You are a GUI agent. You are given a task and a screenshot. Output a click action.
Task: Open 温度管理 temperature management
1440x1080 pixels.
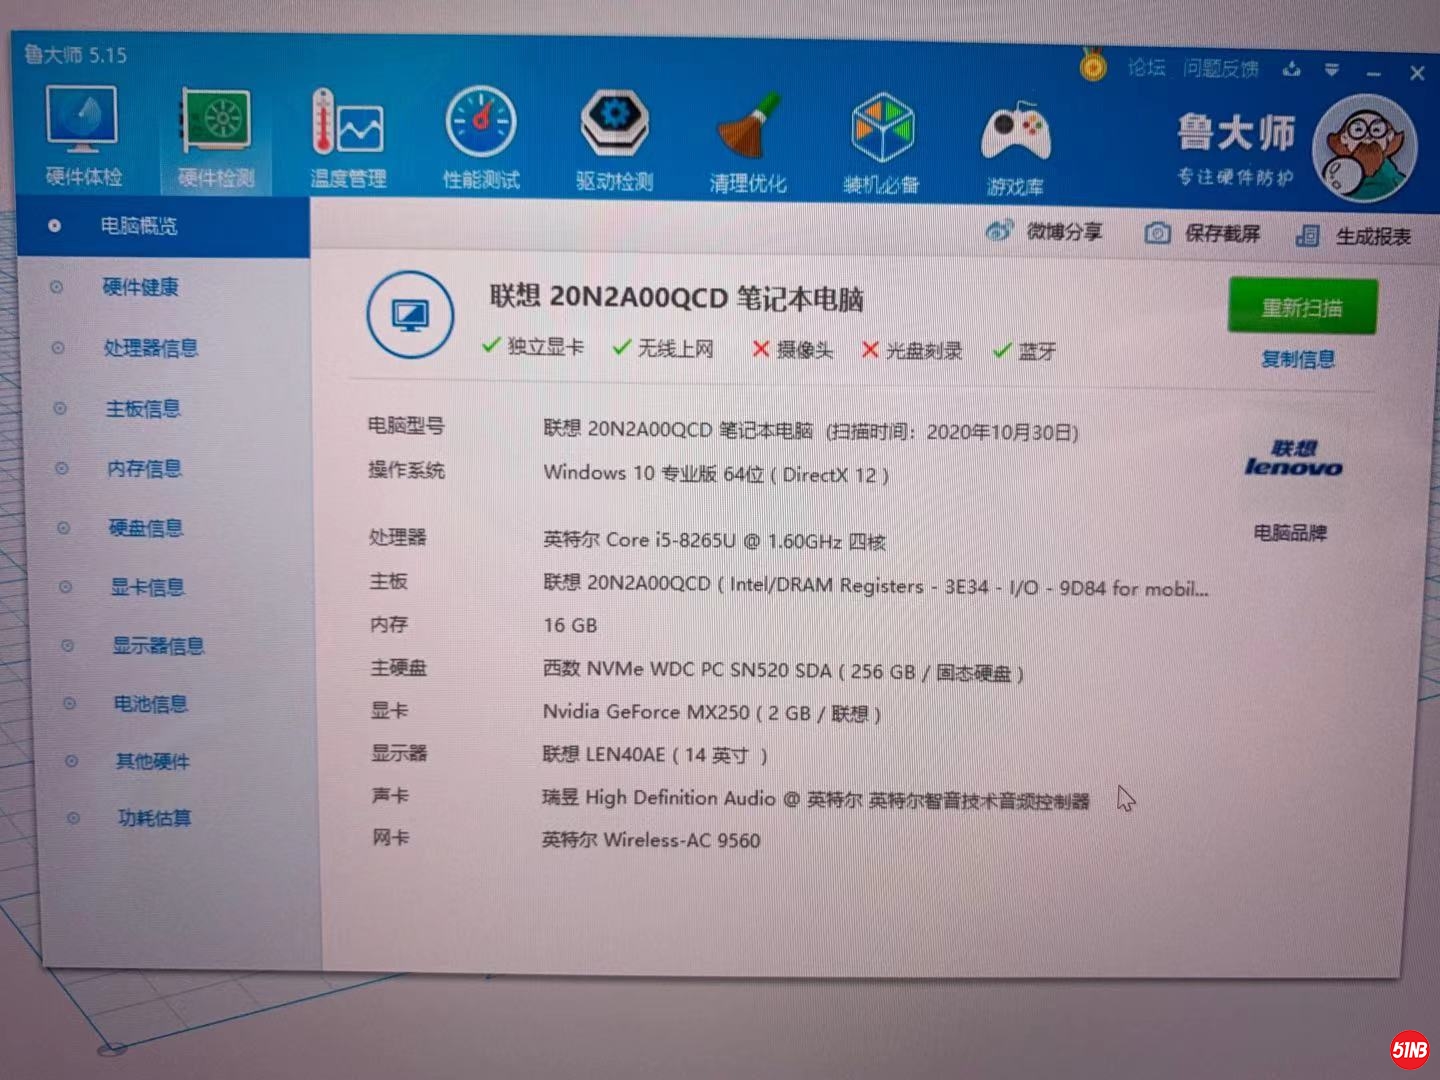click(347, 139)
